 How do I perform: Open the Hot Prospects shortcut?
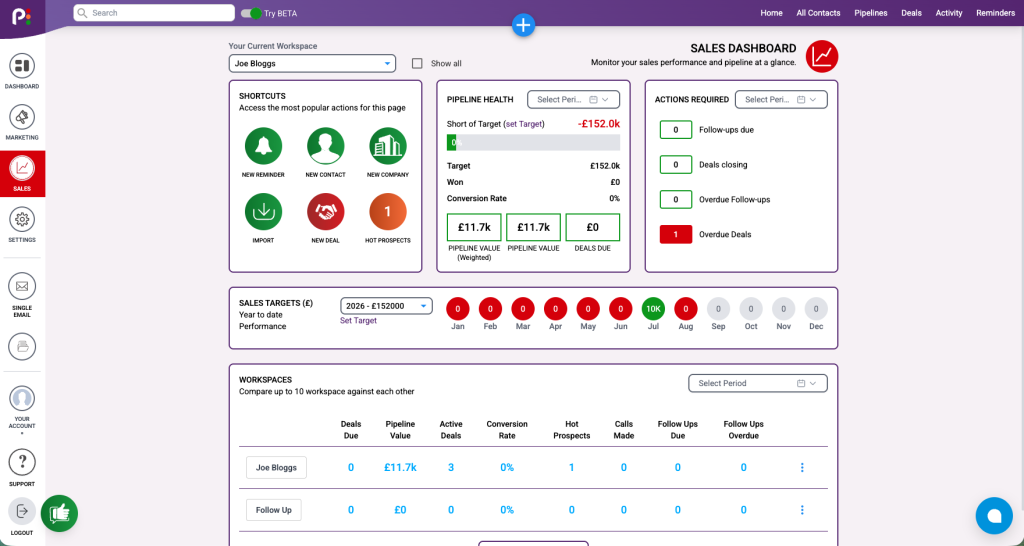tap(388, 212)
